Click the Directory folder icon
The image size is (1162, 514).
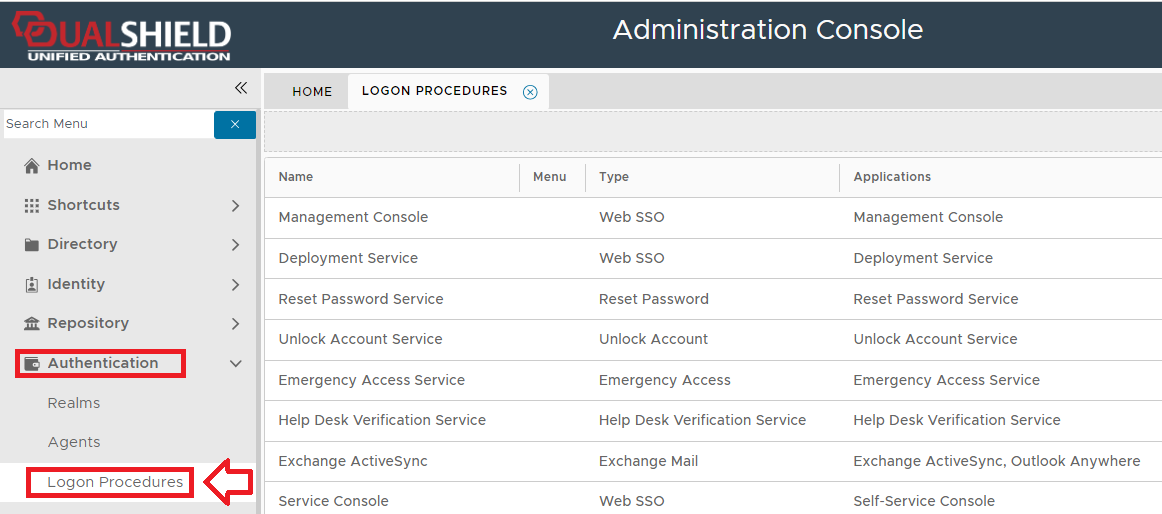(32, 245)
